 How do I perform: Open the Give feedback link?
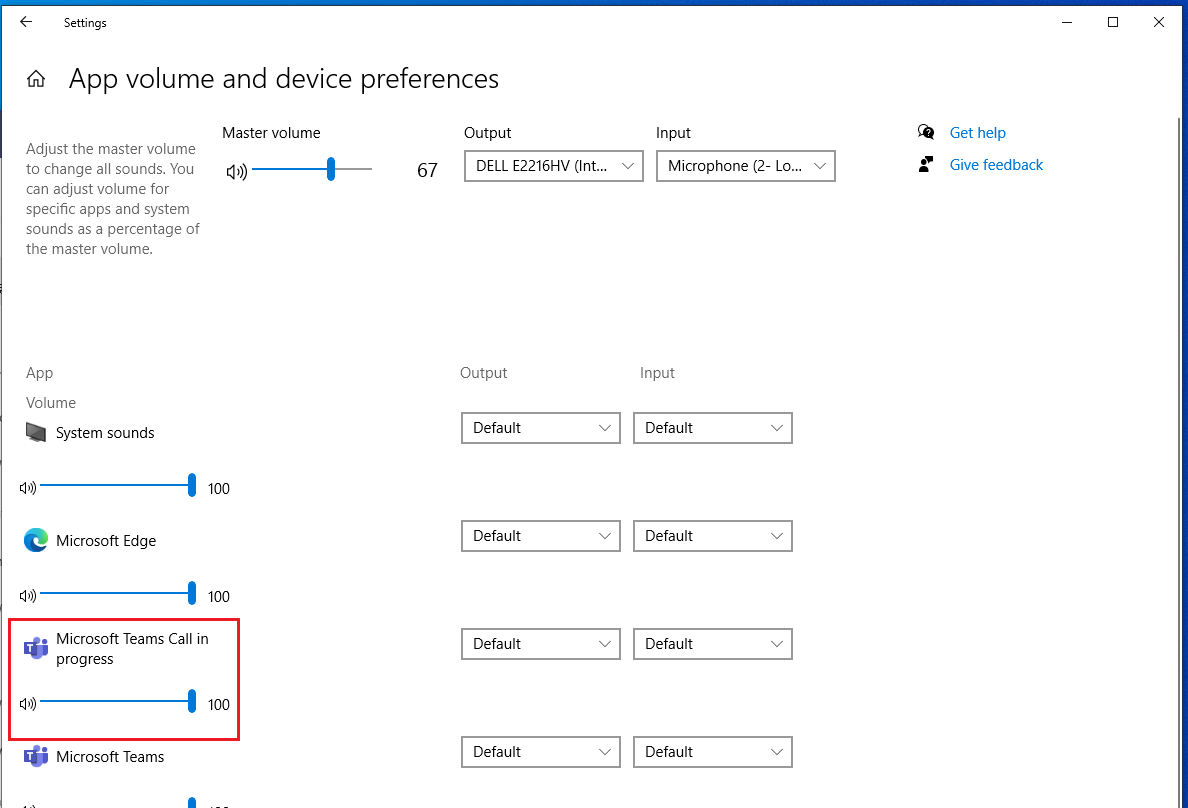(x=996, y=164)
